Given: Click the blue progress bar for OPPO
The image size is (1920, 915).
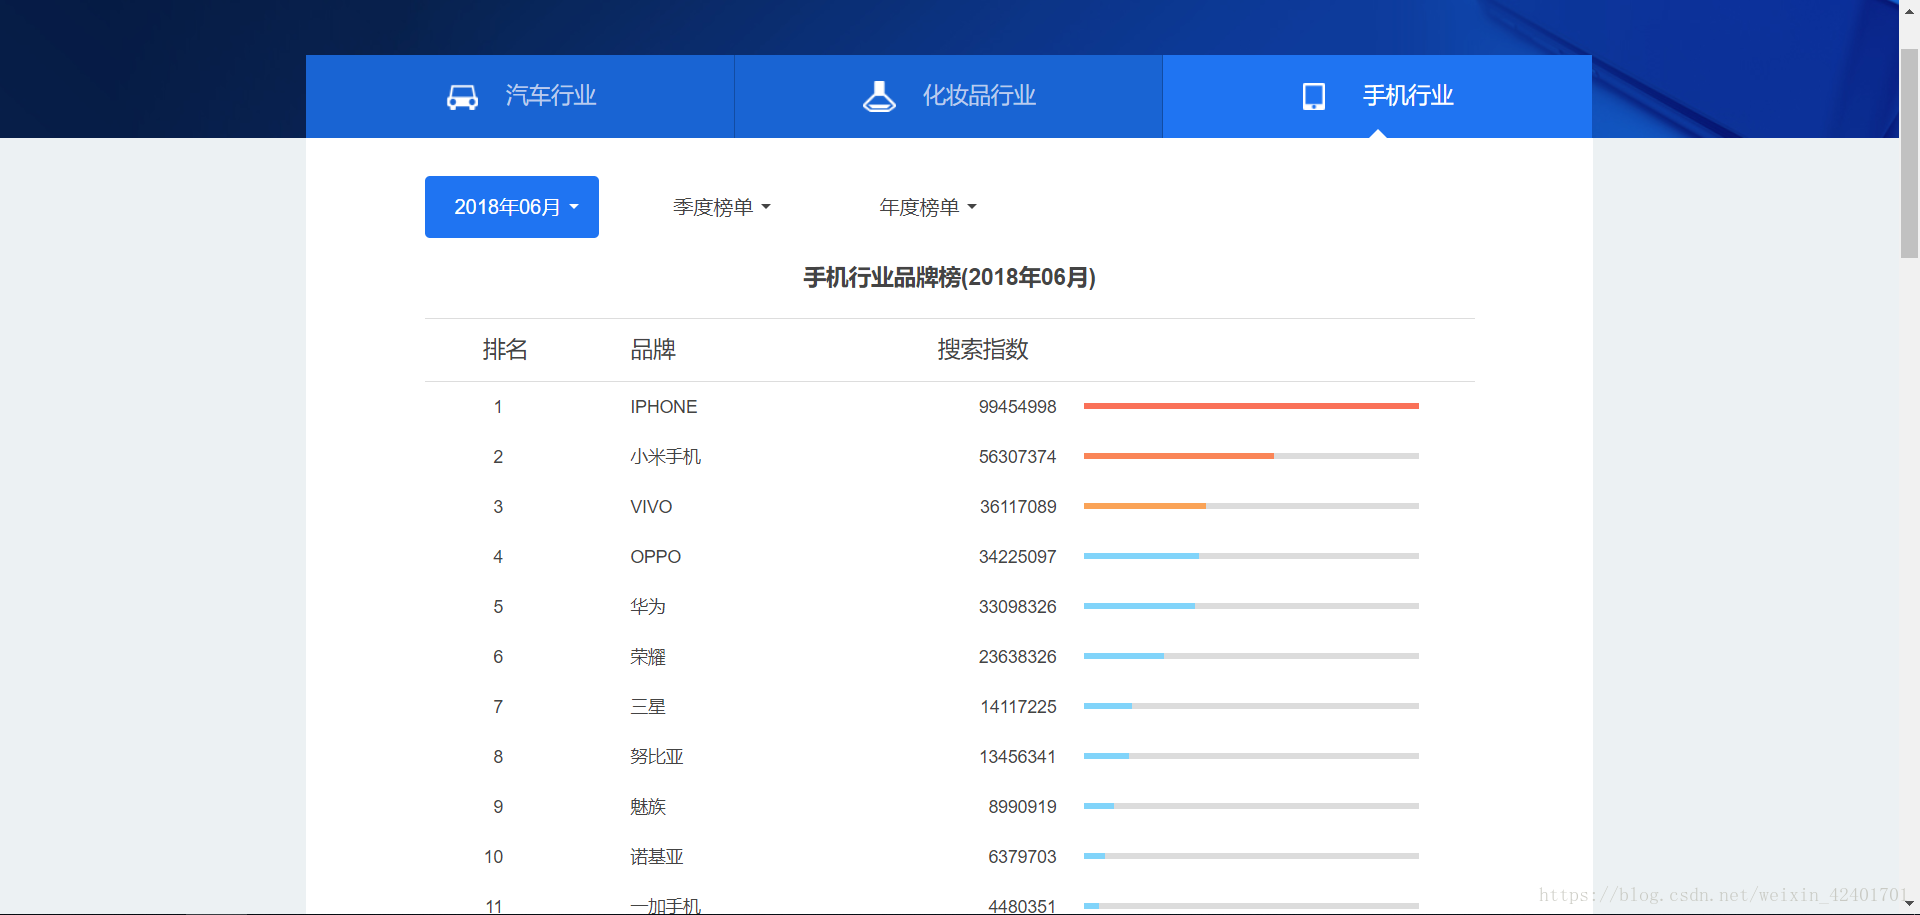Looking at the screenshot, I should pyautogui.click(x=1141, y=556).
